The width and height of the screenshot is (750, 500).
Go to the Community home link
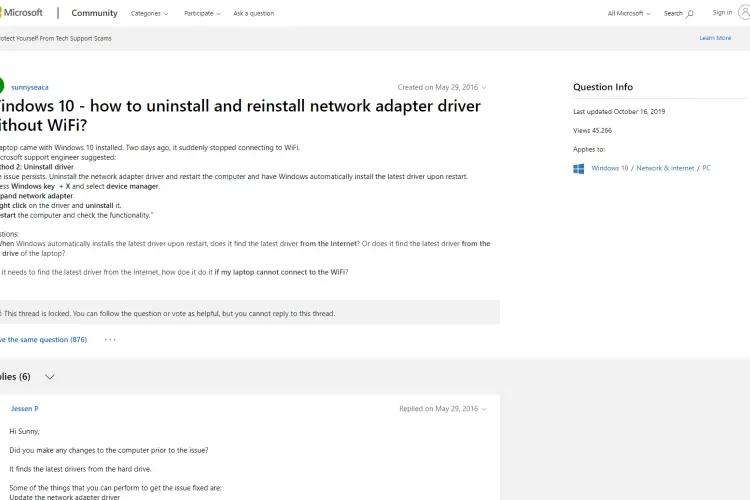click(94, 13)
